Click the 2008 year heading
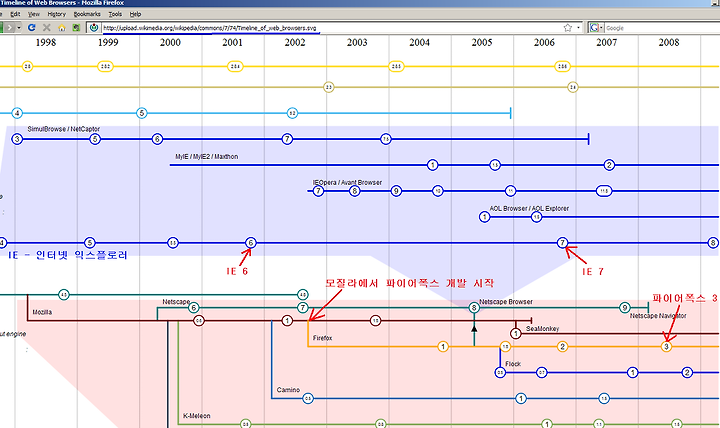 (669, 43)
